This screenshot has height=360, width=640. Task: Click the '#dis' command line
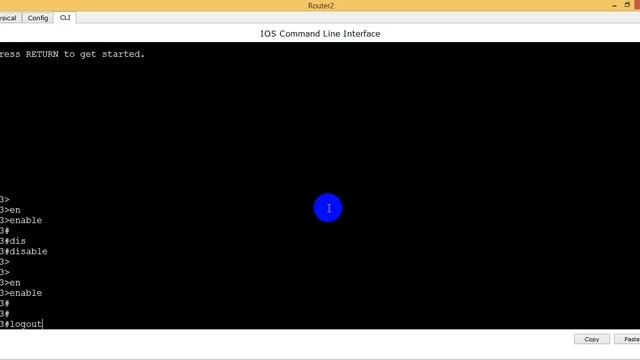[13, 241]
